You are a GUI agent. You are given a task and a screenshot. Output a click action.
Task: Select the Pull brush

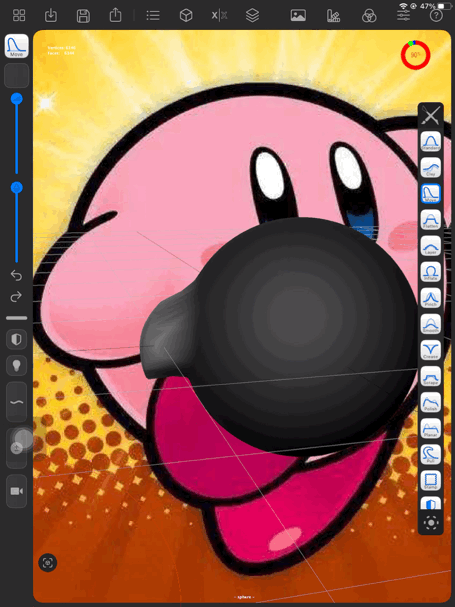coord(431,454)
